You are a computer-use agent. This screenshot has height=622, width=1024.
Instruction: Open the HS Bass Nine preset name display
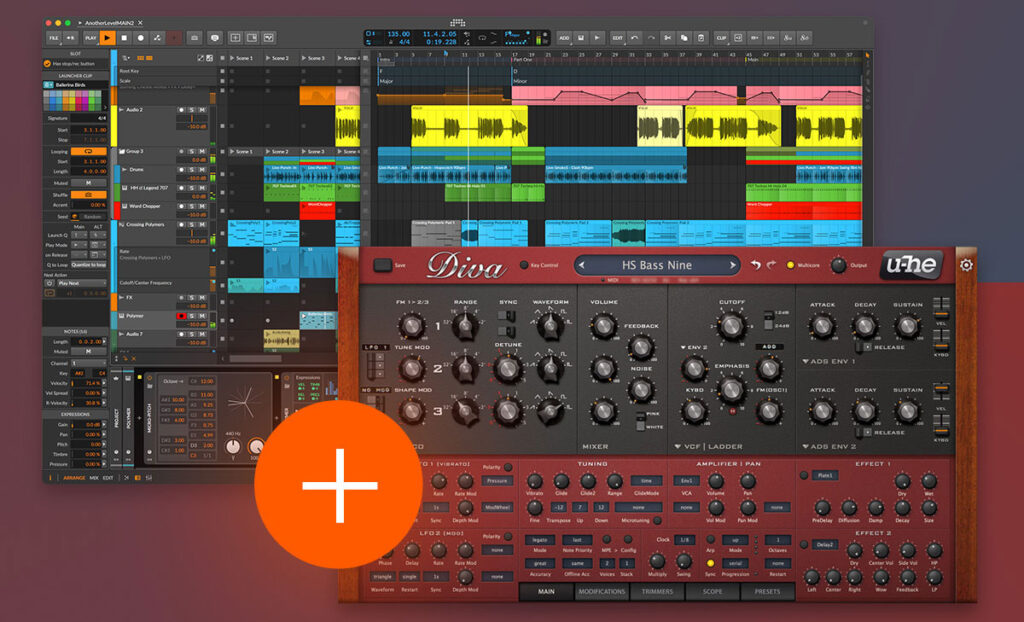click(x=657, y=265)
